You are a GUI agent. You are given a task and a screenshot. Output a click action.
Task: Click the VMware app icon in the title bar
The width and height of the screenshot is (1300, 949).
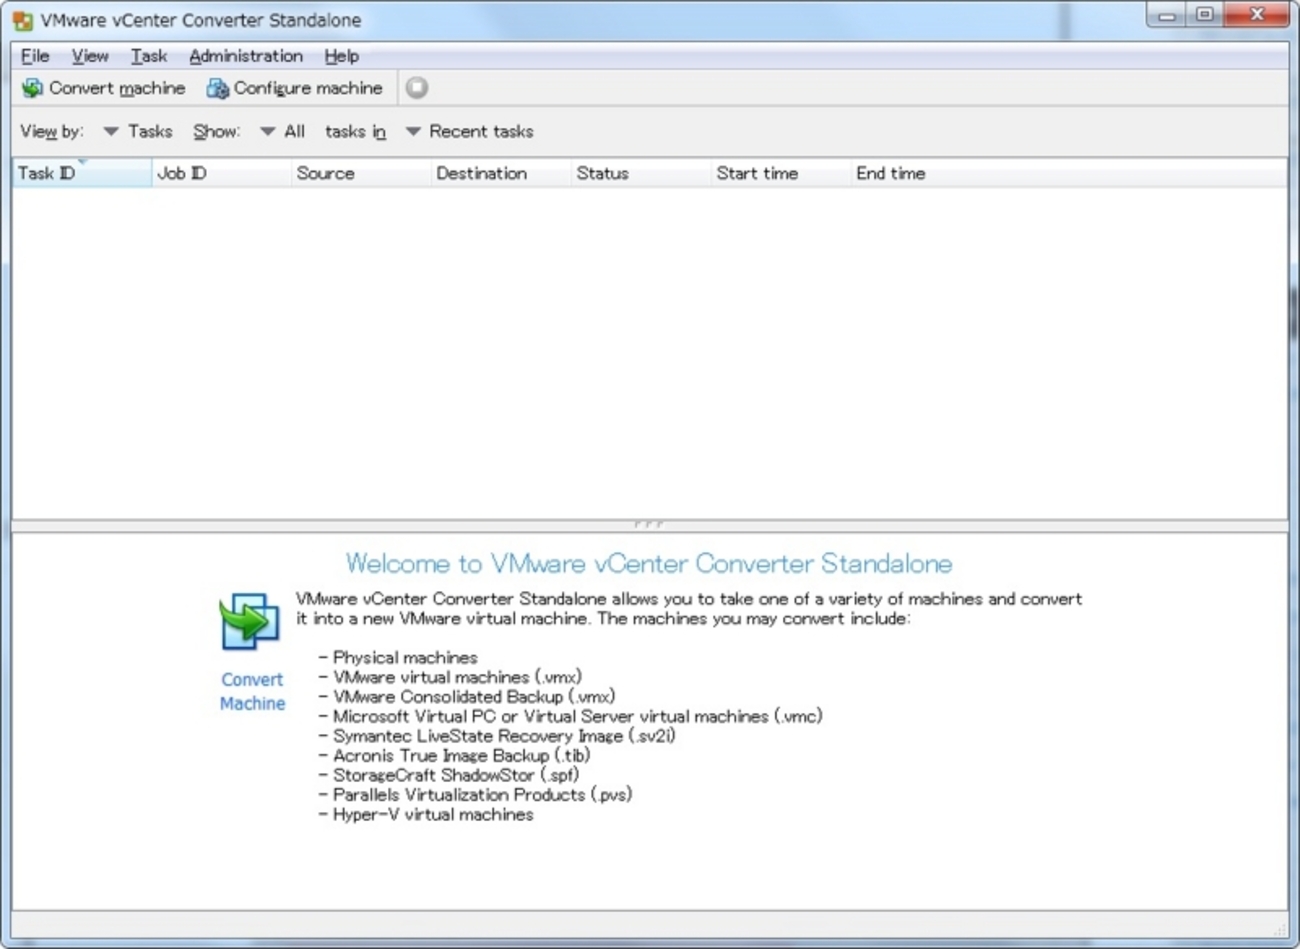tap(22, 20)
